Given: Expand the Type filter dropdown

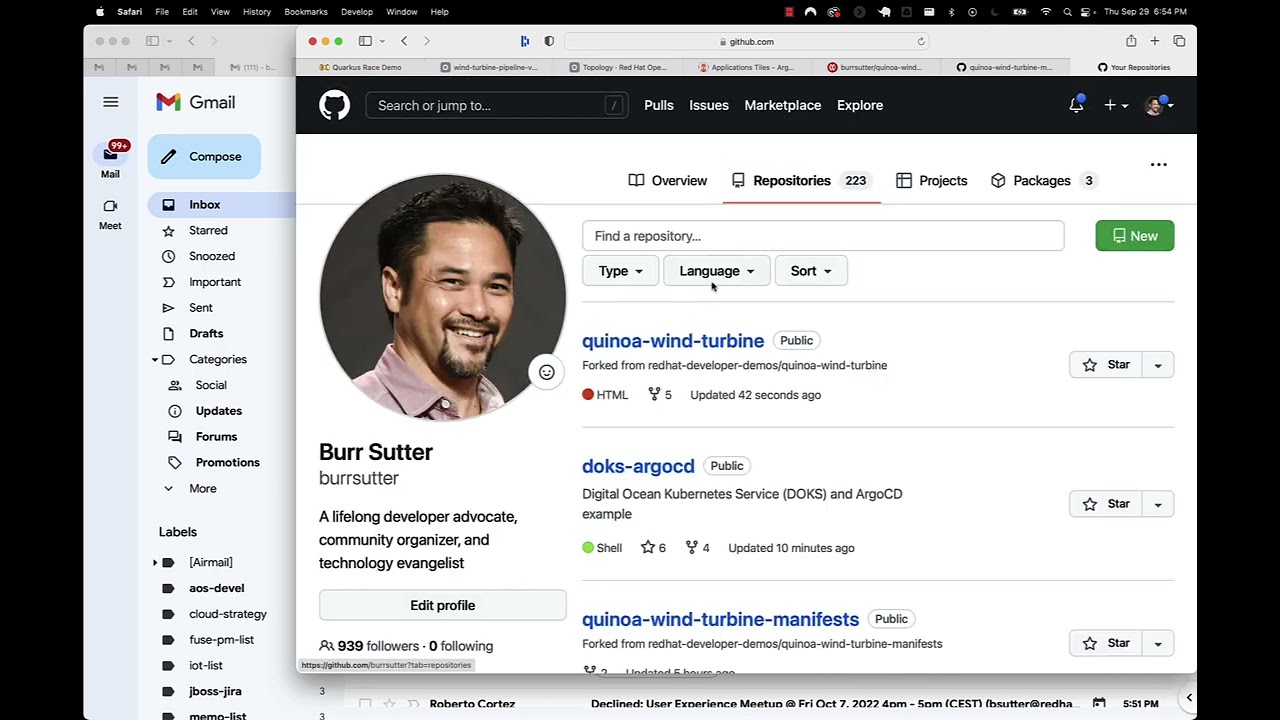Looking at the screenshot, I should (620, 271).
